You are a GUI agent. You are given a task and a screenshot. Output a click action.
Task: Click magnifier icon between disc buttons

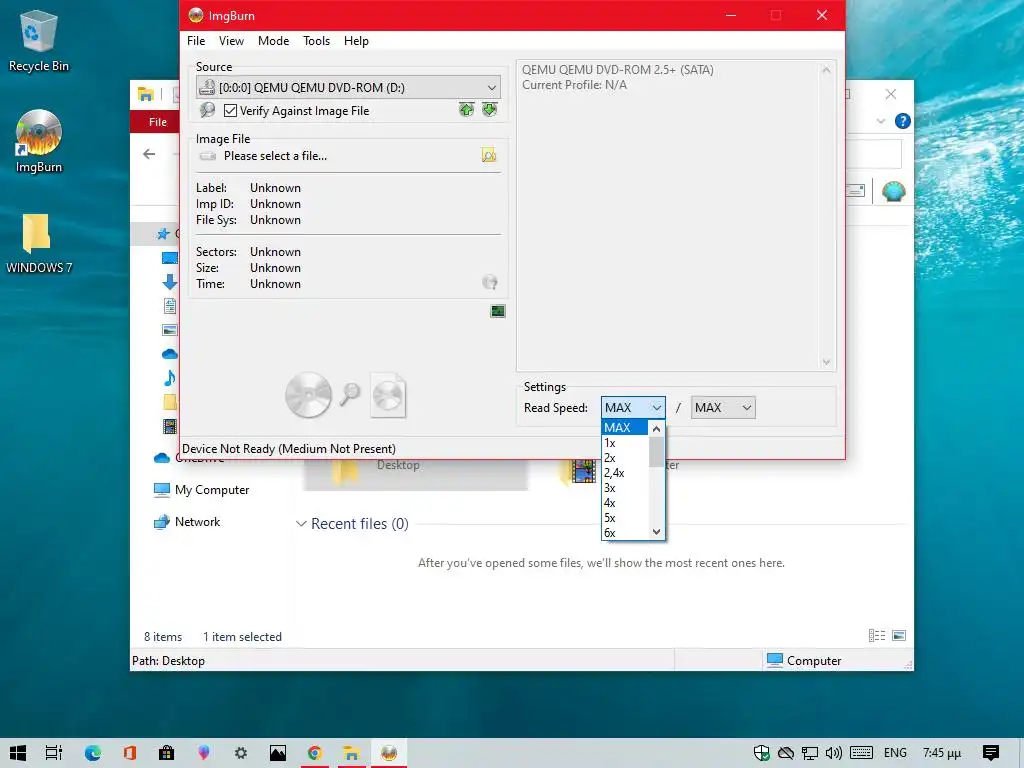(350, 393)
